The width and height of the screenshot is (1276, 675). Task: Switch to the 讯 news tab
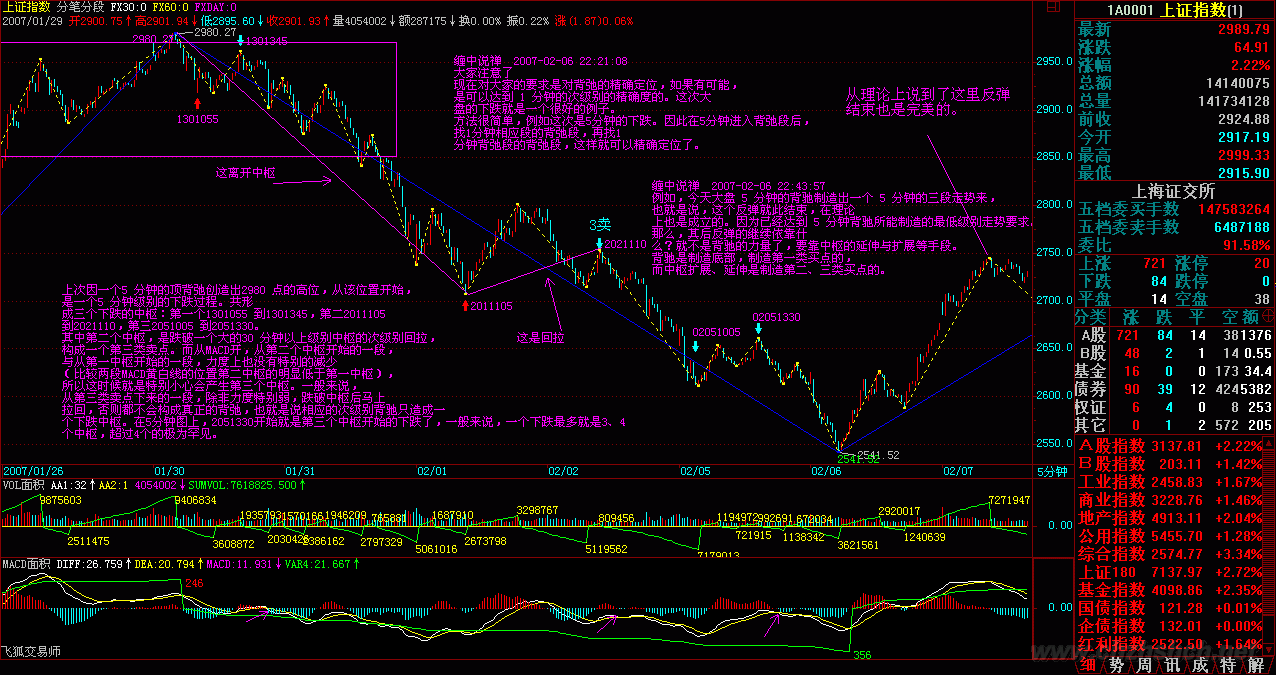click(x=1174, y=665)
